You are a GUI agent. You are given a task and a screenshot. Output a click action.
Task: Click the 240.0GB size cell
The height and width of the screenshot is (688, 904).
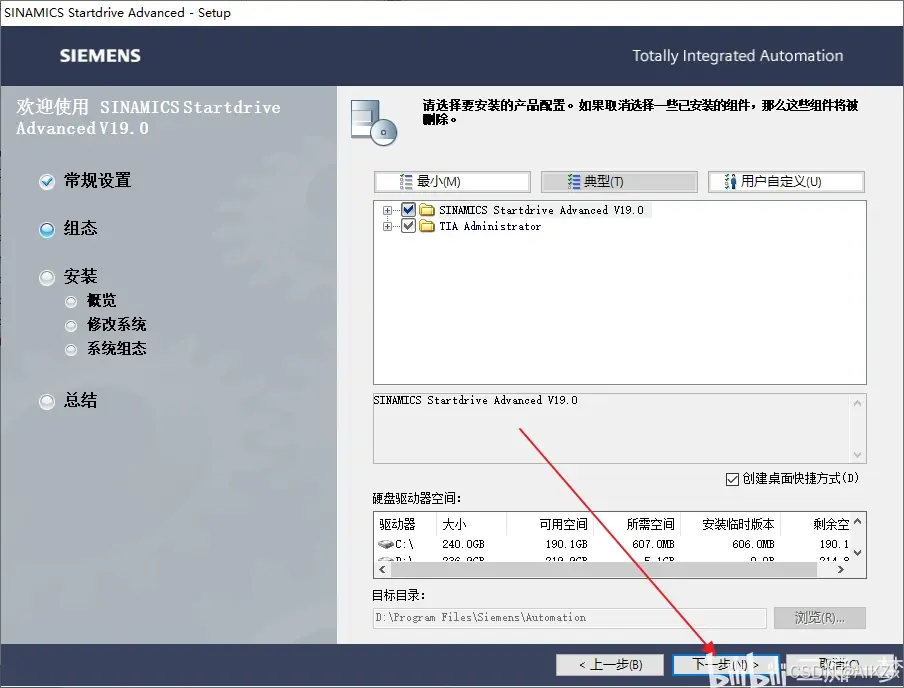click(464, 544)
